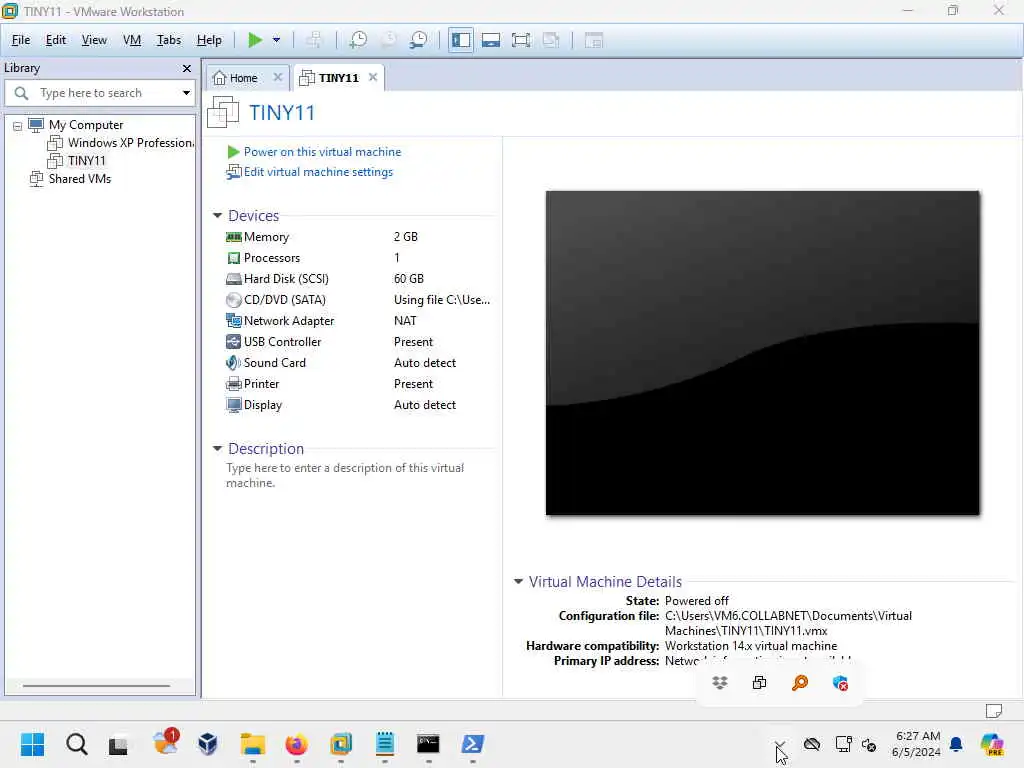1024x768 pixels.
Task: Toggle the library sidebar view icon
Action: [x=460, y=40]
